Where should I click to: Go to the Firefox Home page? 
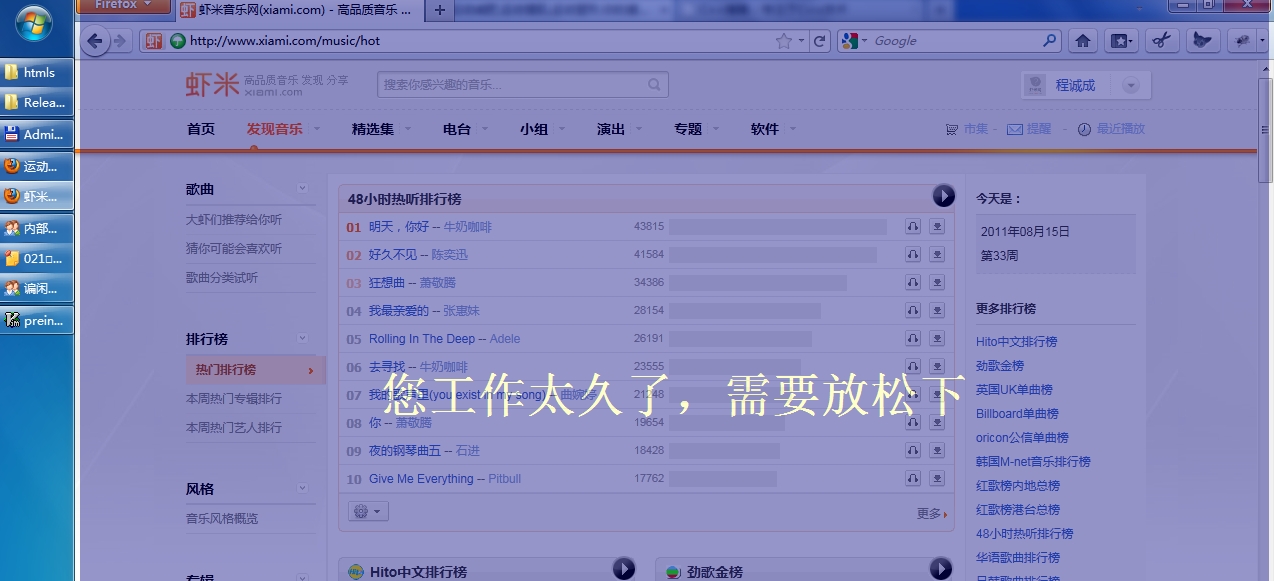1082,41
